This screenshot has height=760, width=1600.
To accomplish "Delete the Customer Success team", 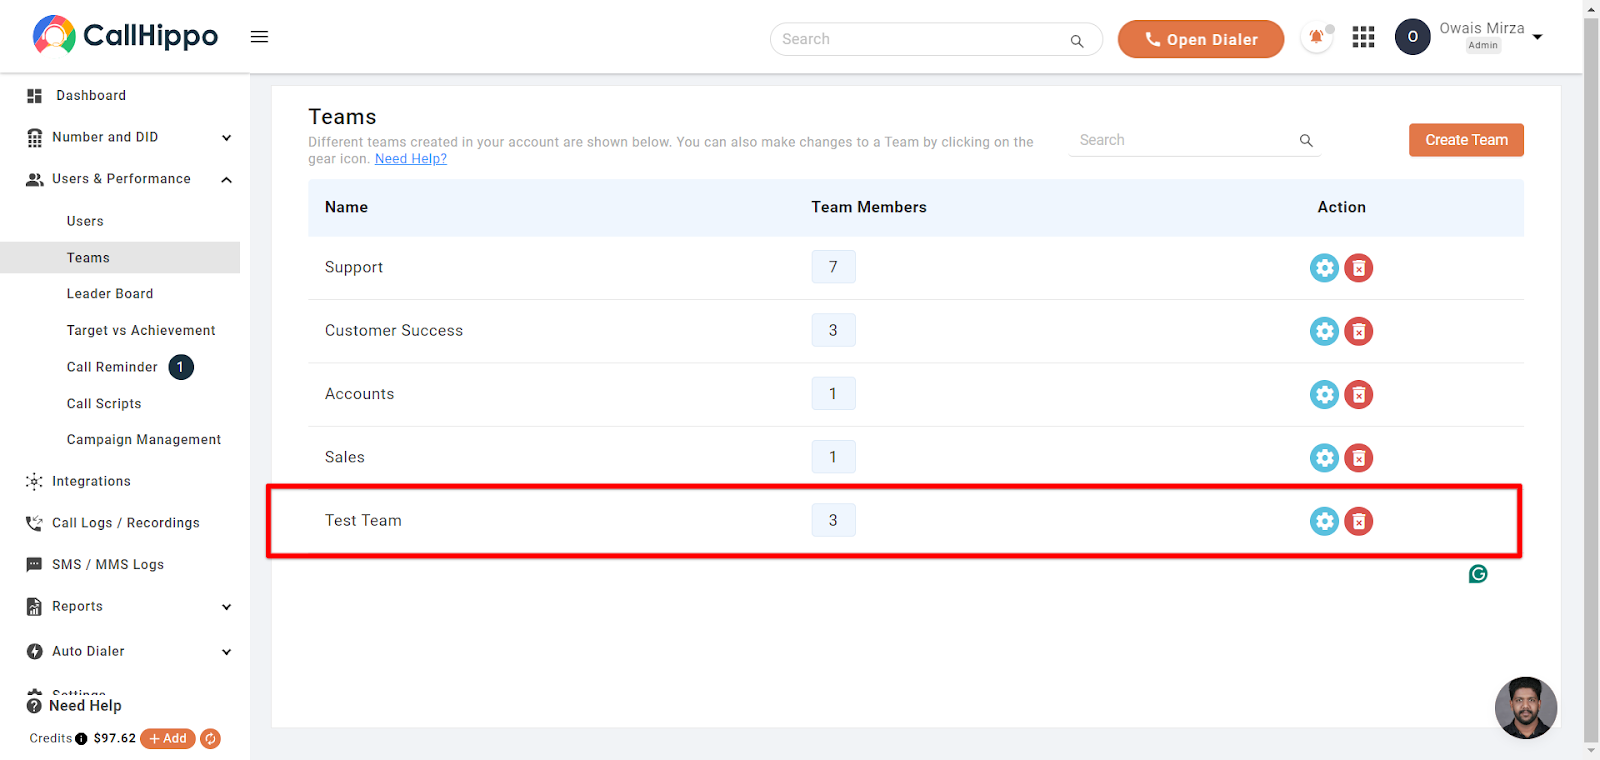I will (1358, 331).
